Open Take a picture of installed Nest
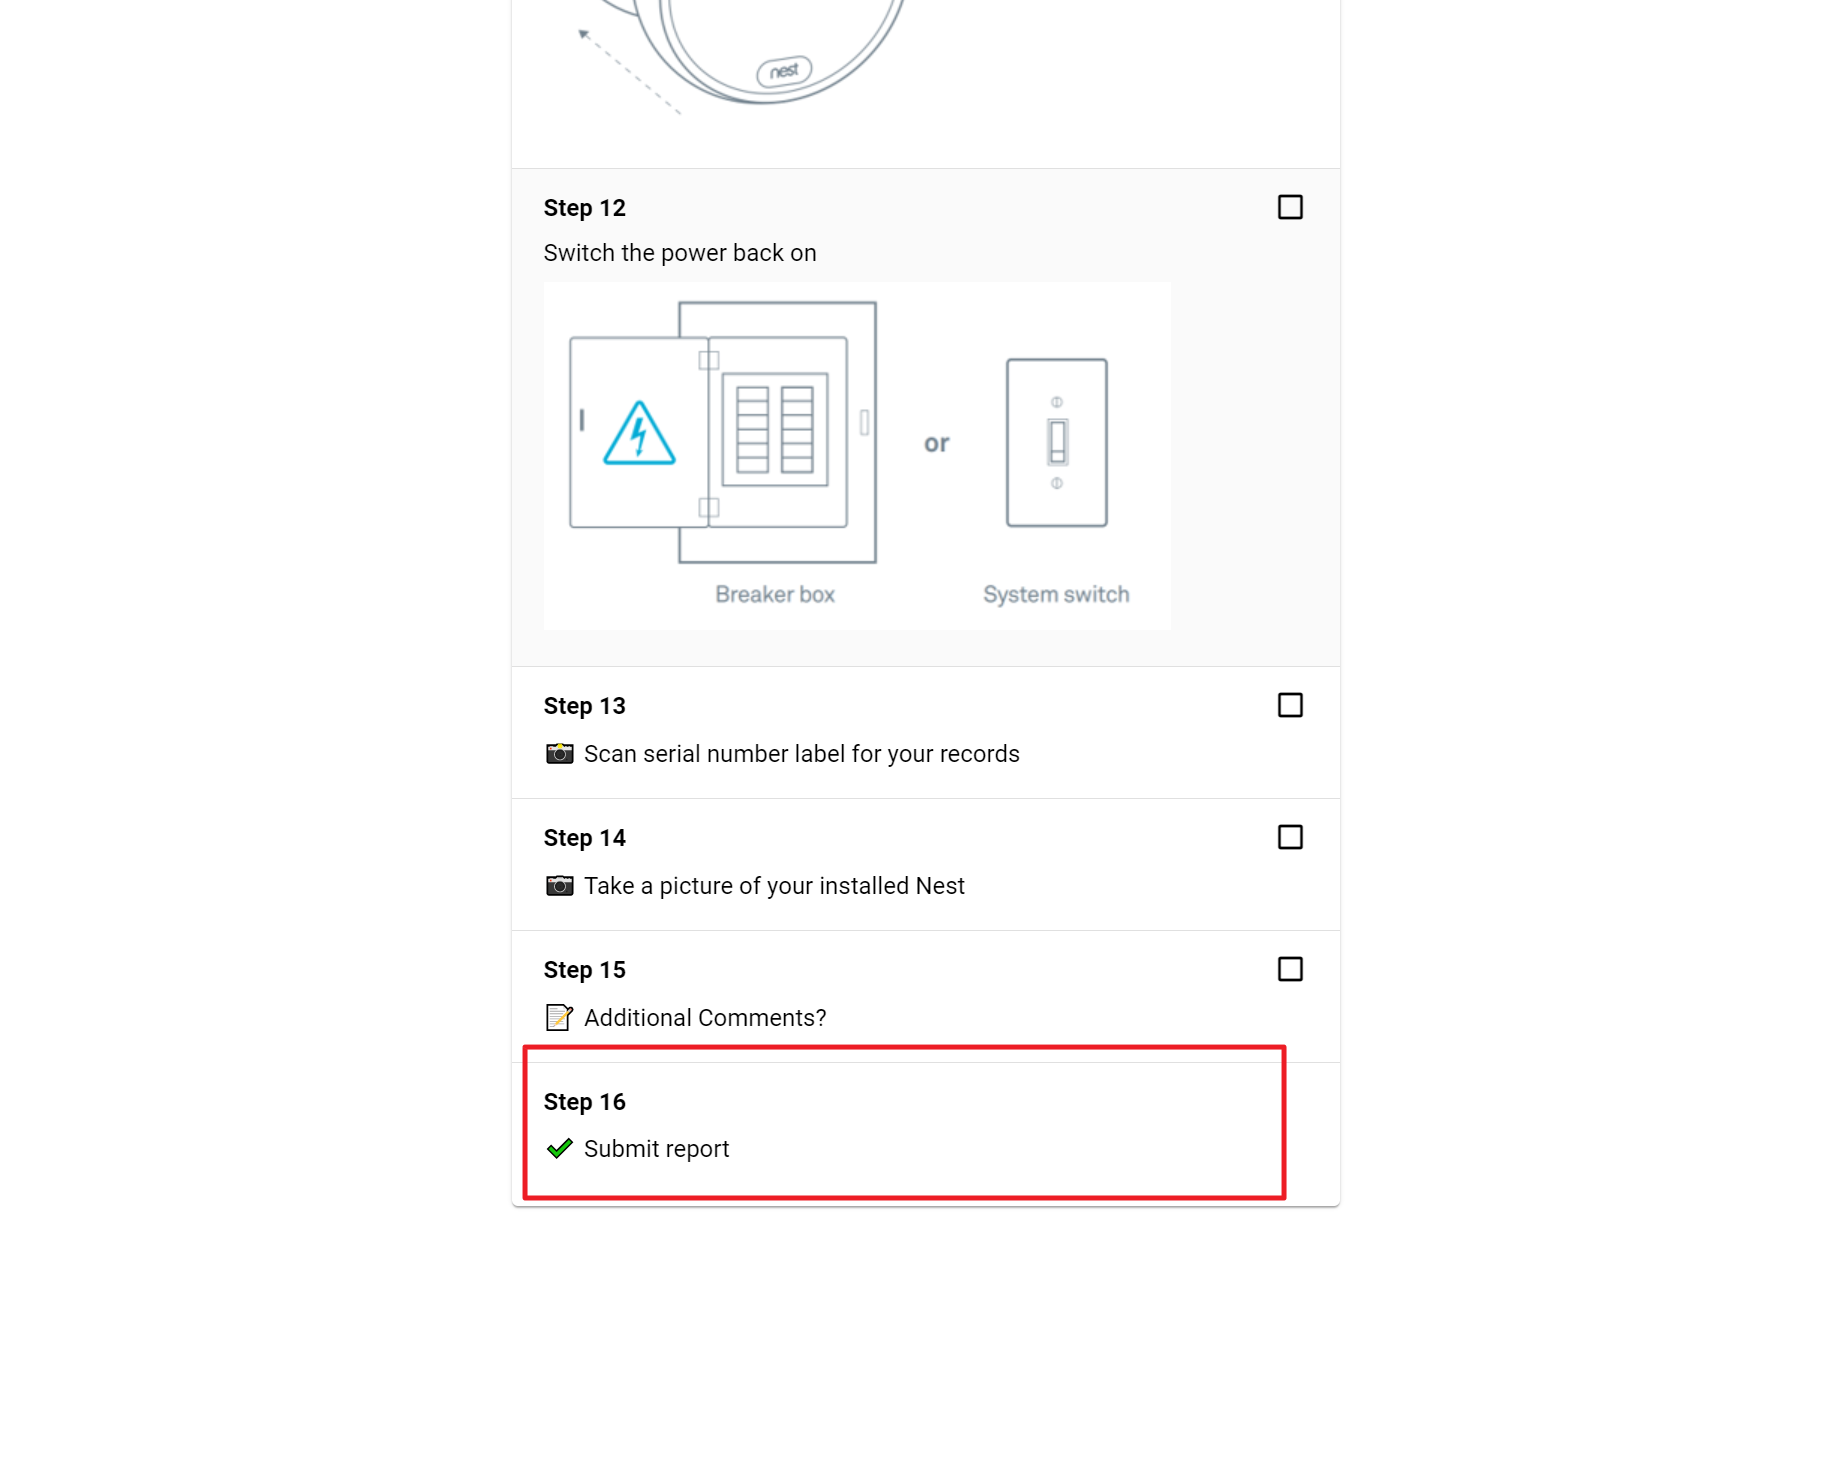The width and height of the screenshot is (1834, 1464). (x=774, y=886)
